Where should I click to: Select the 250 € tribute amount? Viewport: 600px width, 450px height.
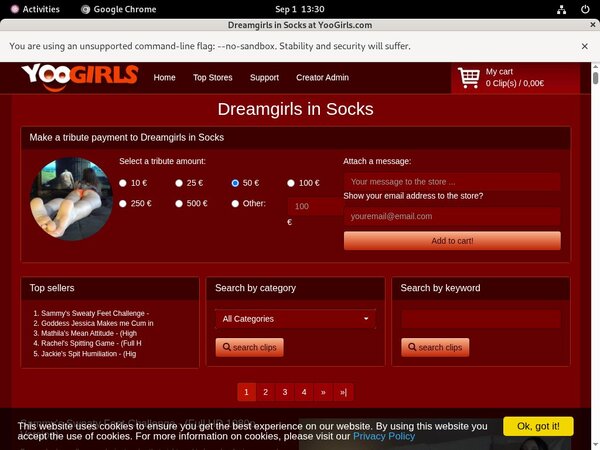[x=123, y=203]
